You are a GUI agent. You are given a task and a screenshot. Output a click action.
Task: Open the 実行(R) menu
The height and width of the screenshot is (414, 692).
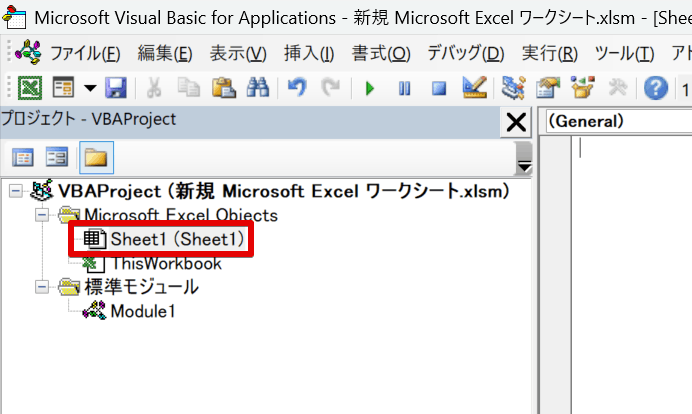point(549,54)
